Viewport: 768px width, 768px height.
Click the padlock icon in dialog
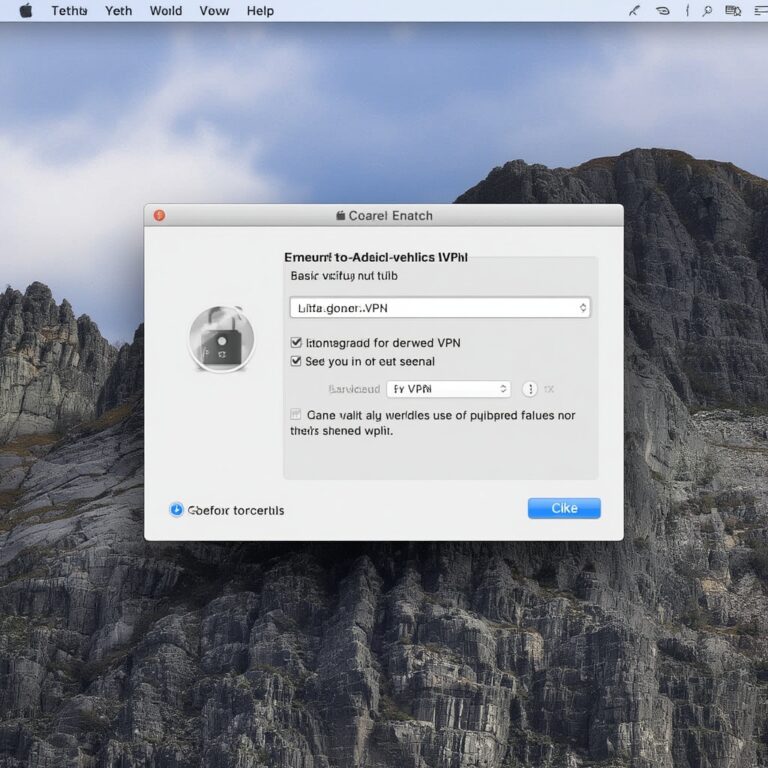click(x=221, y=338)
